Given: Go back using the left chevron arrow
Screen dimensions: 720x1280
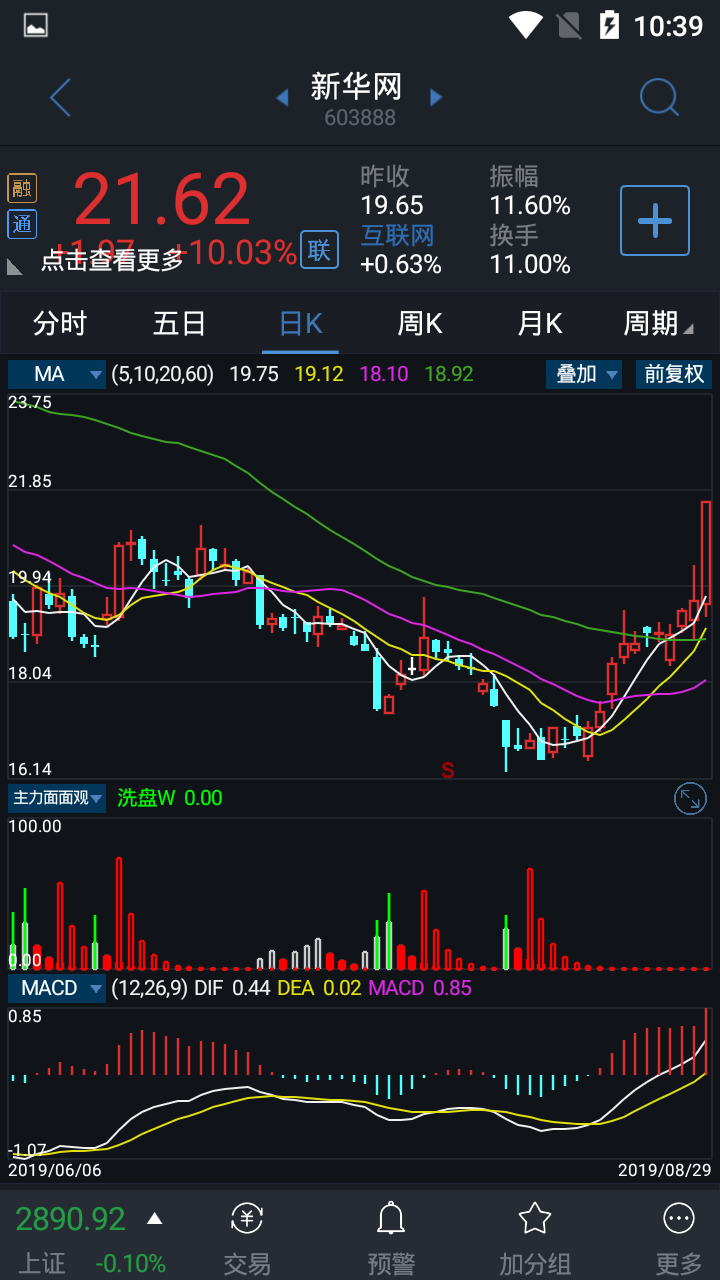Looking at the screenshot, I should 60,98.
